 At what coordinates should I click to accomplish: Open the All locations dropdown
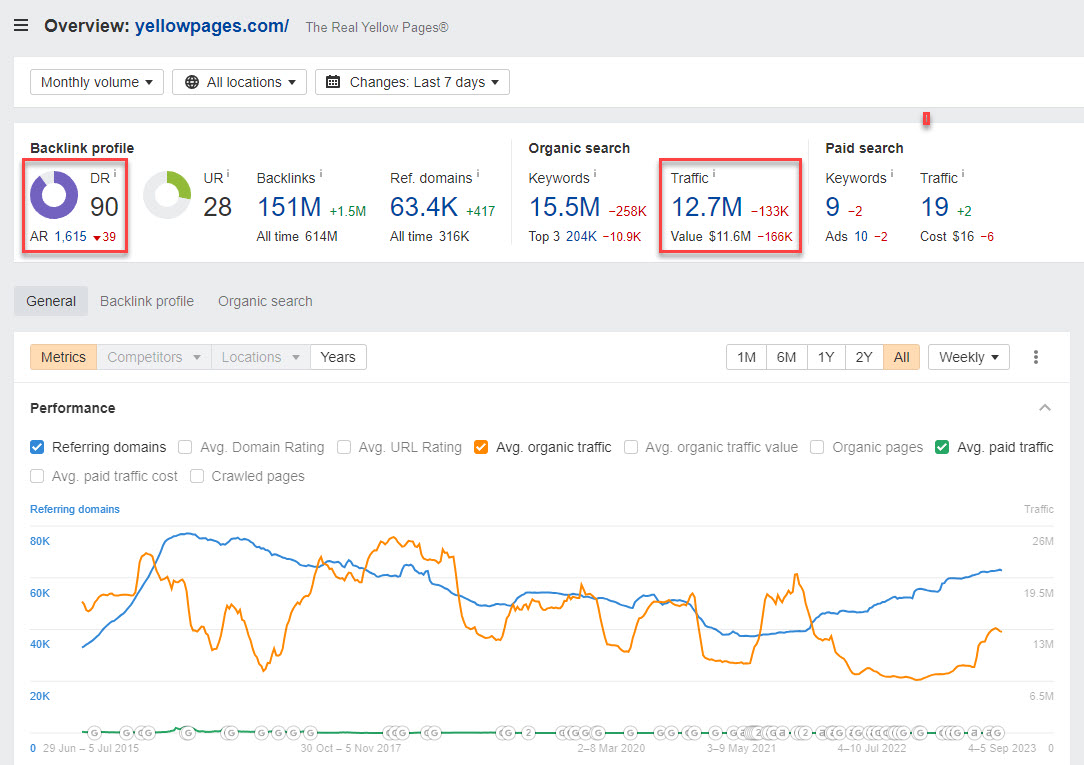(239, 82)
